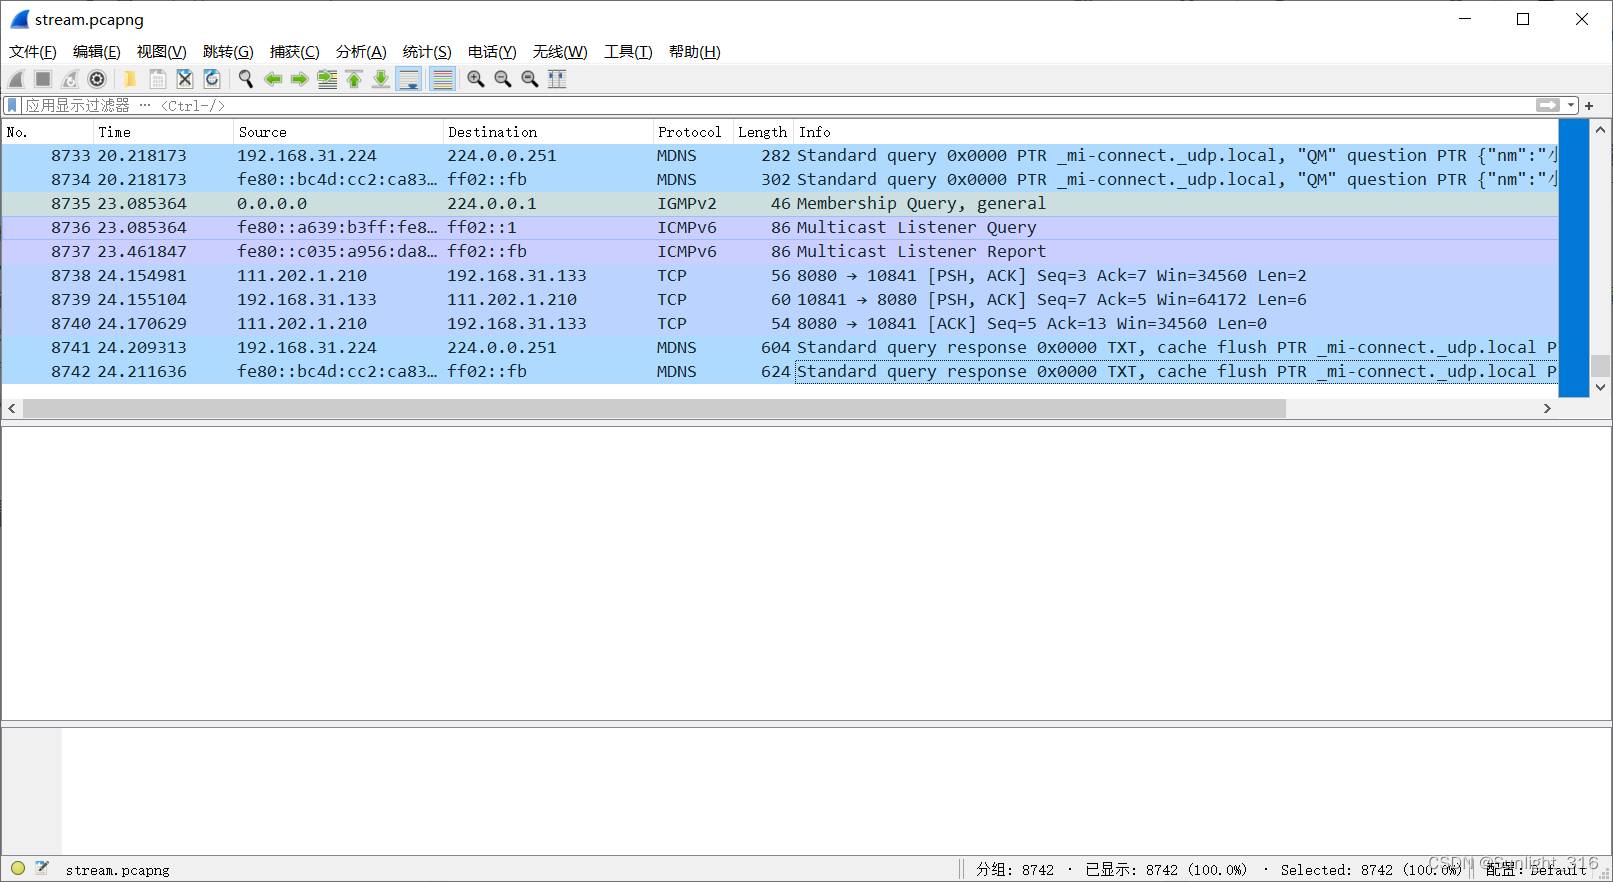
Task: Open the 捕获(C) menu
Action: 295,52
